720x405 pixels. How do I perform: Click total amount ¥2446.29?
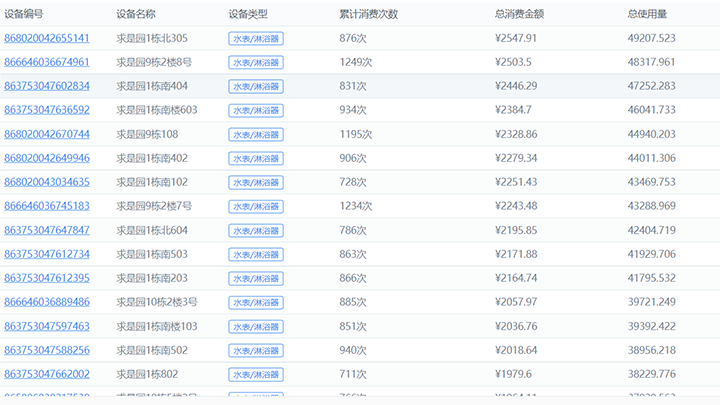(x=516, y=86)
